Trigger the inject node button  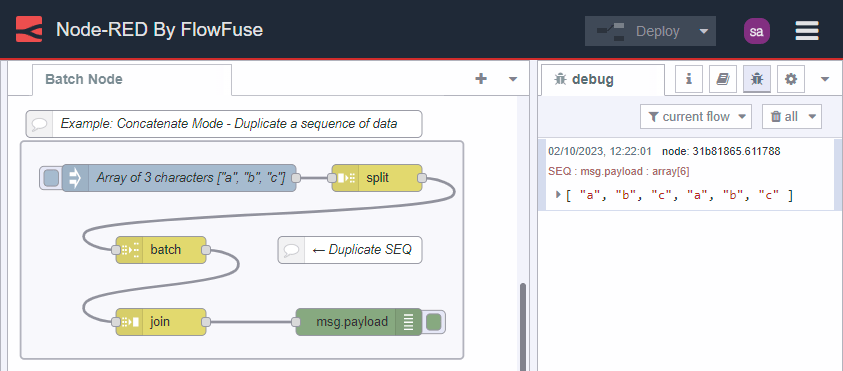(51, 178)
